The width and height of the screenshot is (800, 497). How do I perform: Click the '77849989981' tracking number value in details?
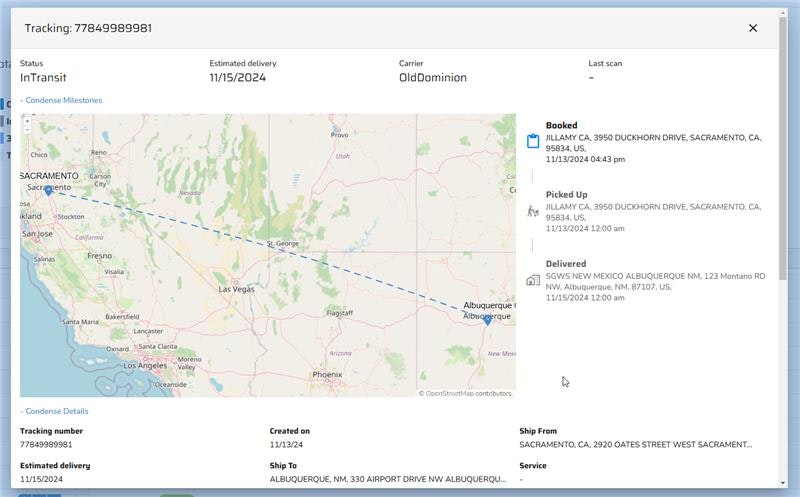tap(46, 444)
